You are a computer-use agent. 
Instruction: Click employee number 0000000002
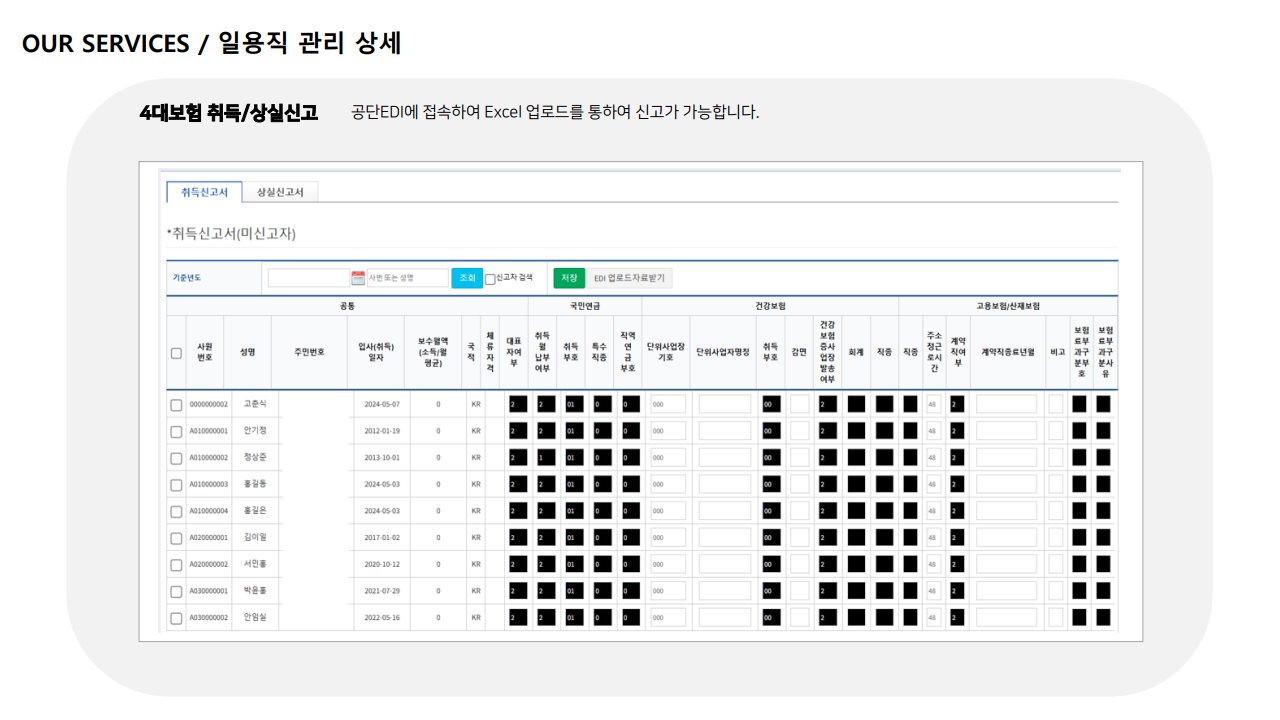pyautogui.click(x=209, y=405)
